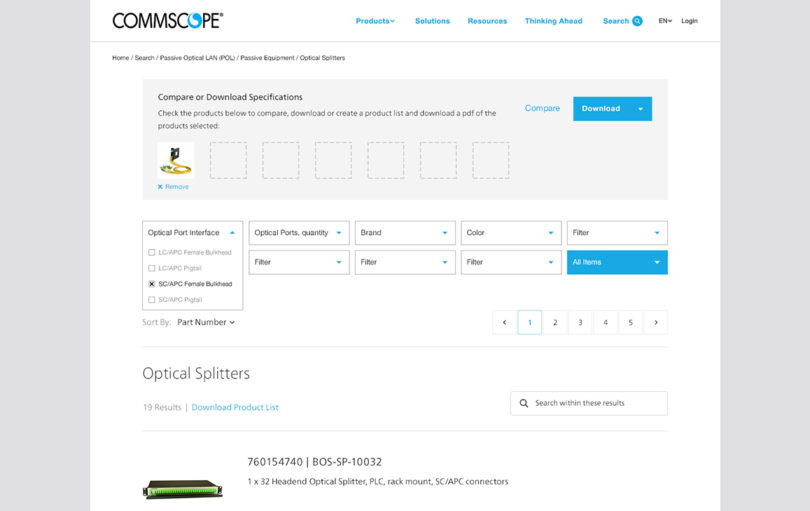810x511 pixels.
Task: Open the Filter dropdown below Color
Action: point(511,262)
